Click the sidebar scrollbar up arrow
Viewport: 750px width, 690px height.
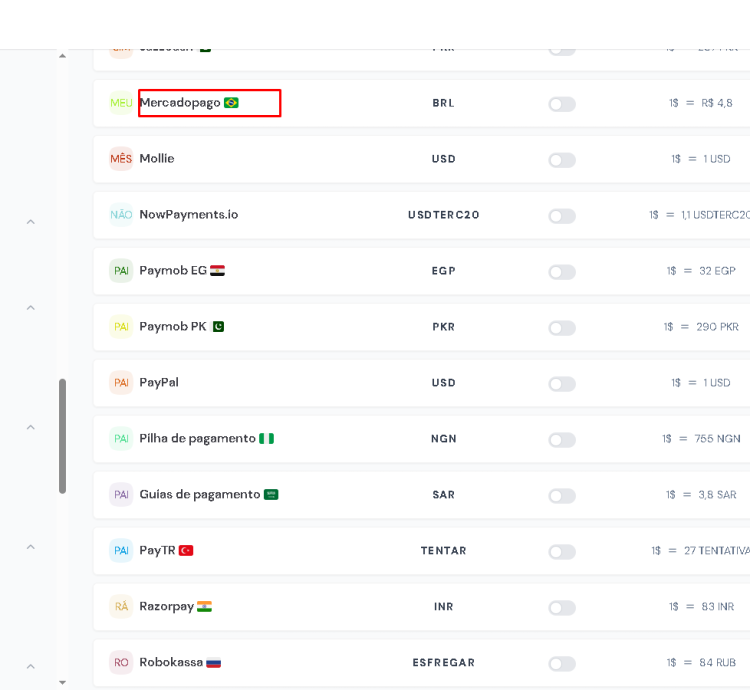click(62, 56)
